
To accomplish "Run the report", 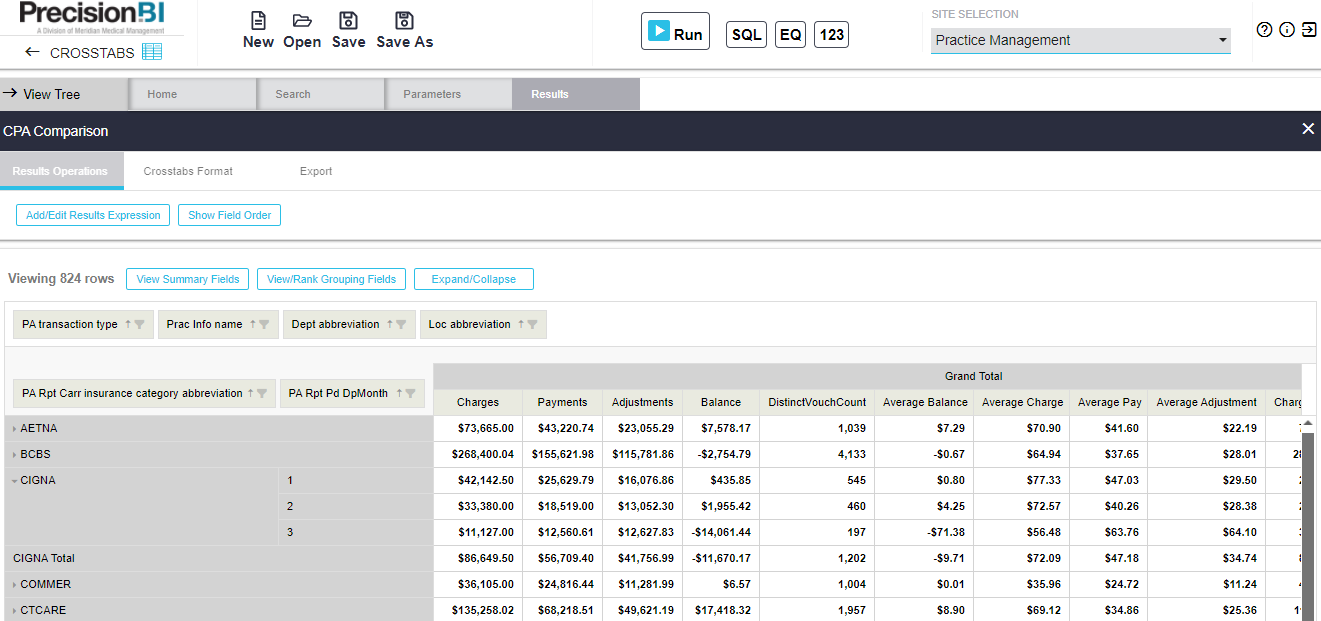I will pos(675,31).
